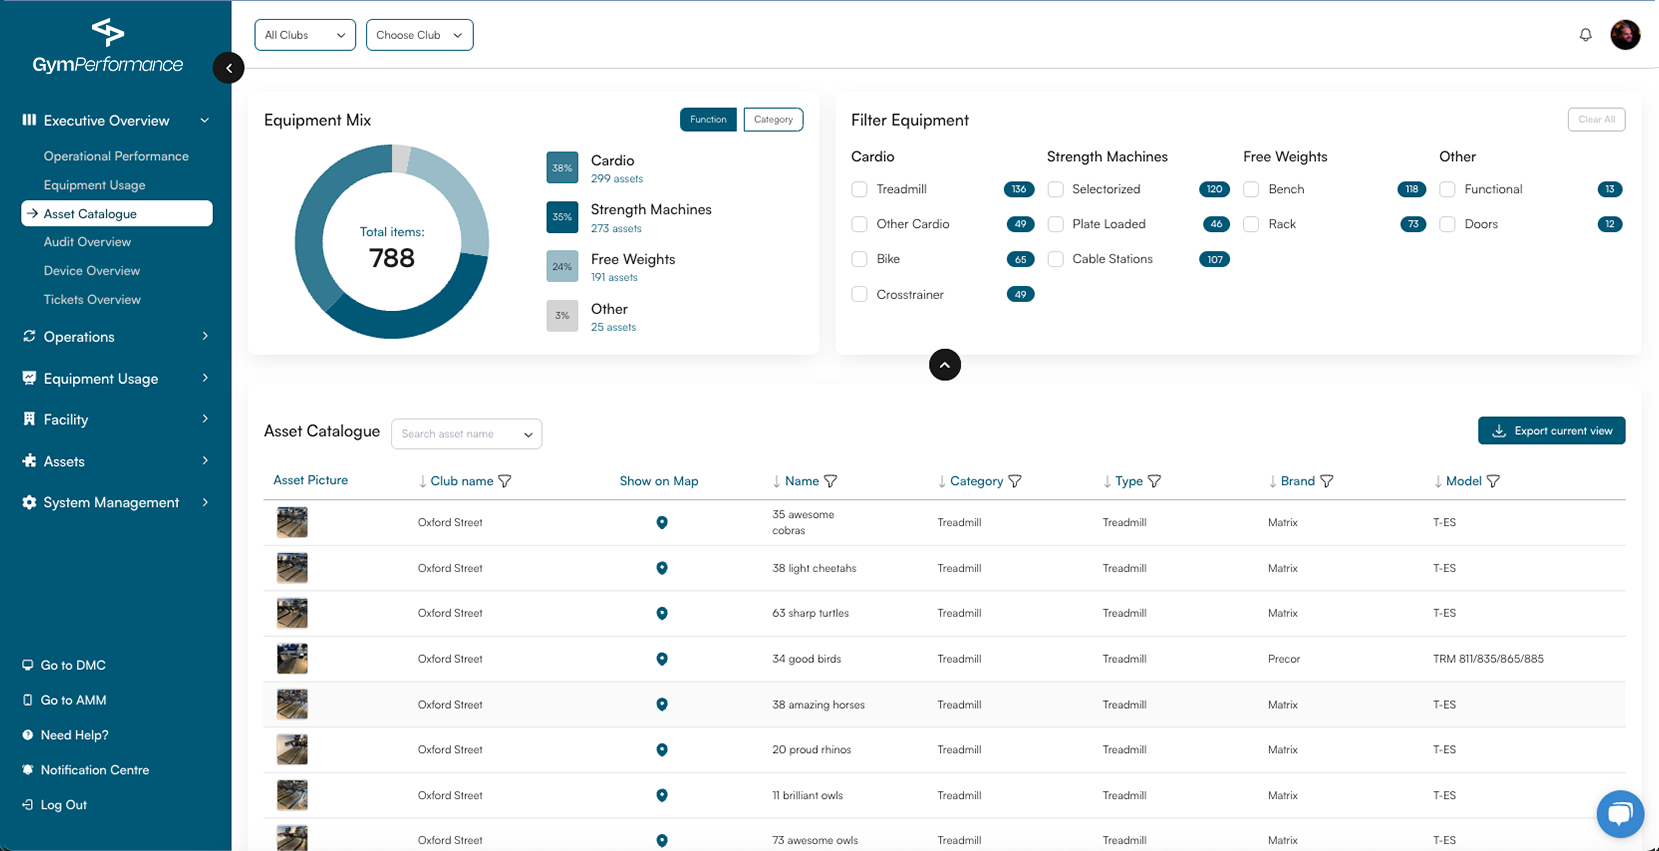Open the user profile avatar

point(1625,35)
